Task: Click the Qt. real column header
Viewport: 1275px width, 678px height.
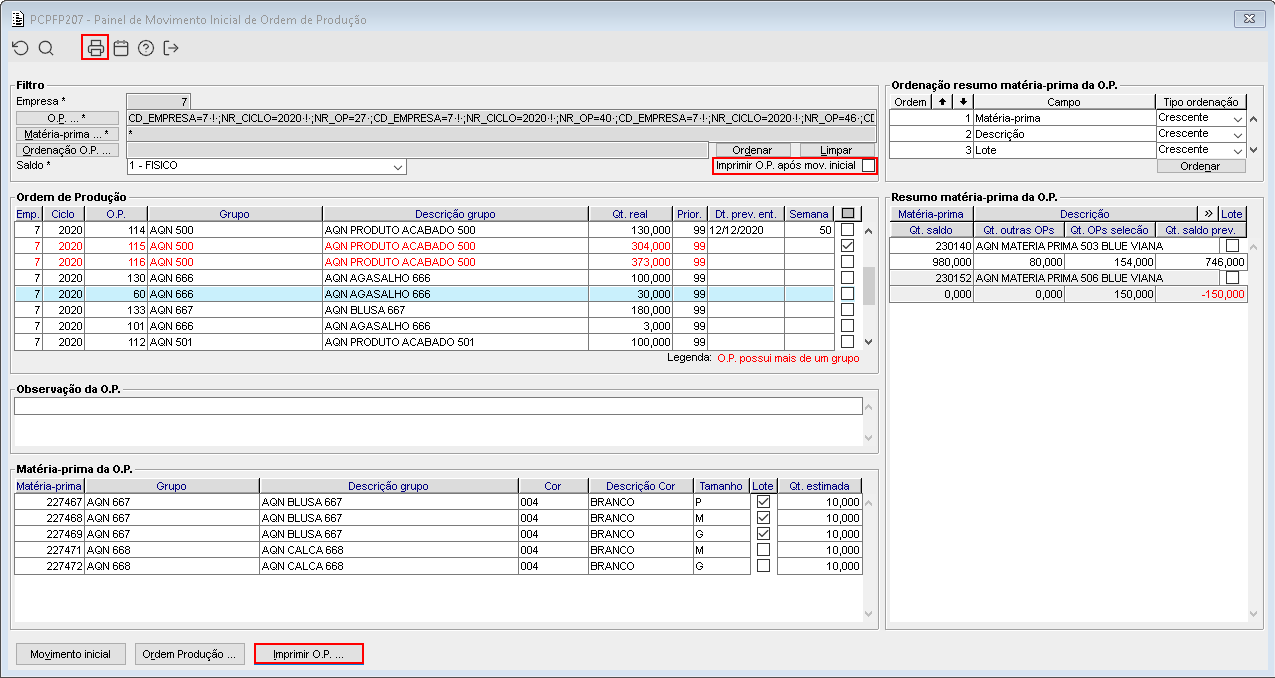Action: [x=630, y=214]
